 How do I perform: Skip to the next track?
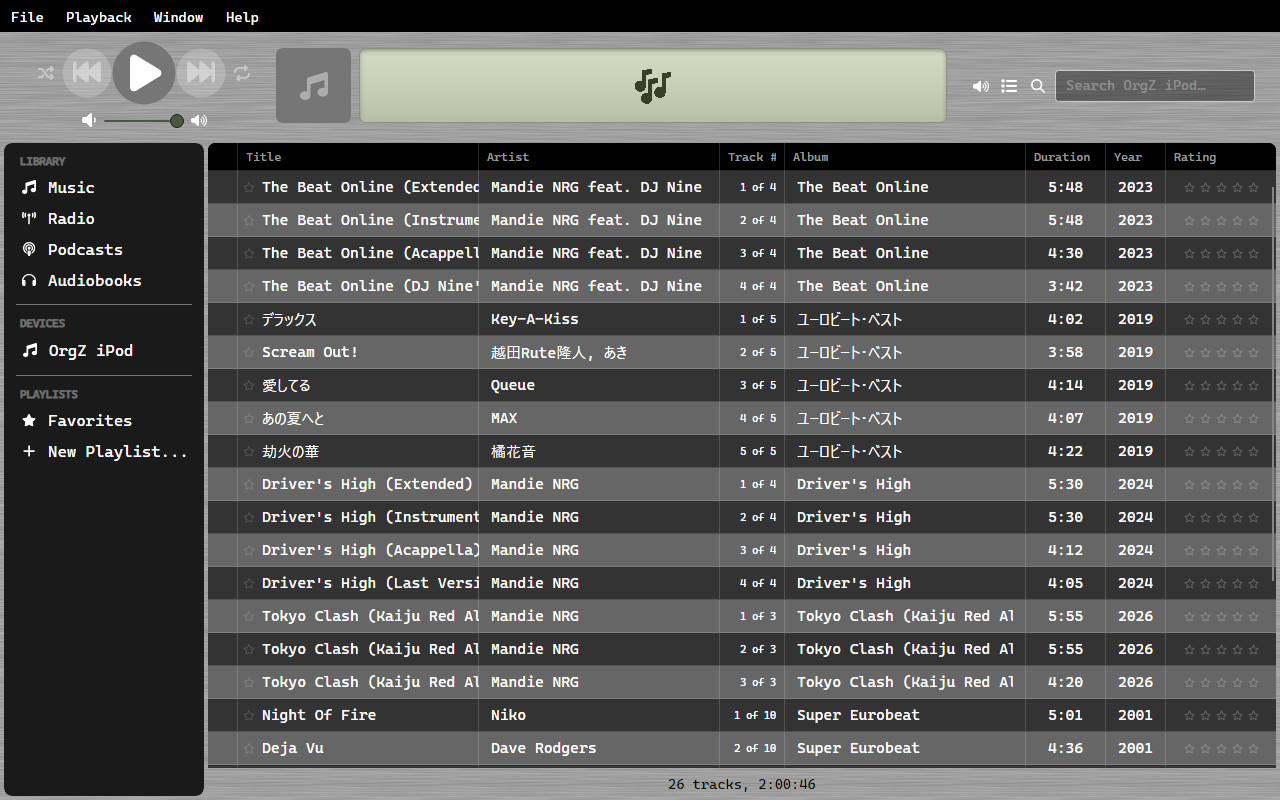coord(201,72)
